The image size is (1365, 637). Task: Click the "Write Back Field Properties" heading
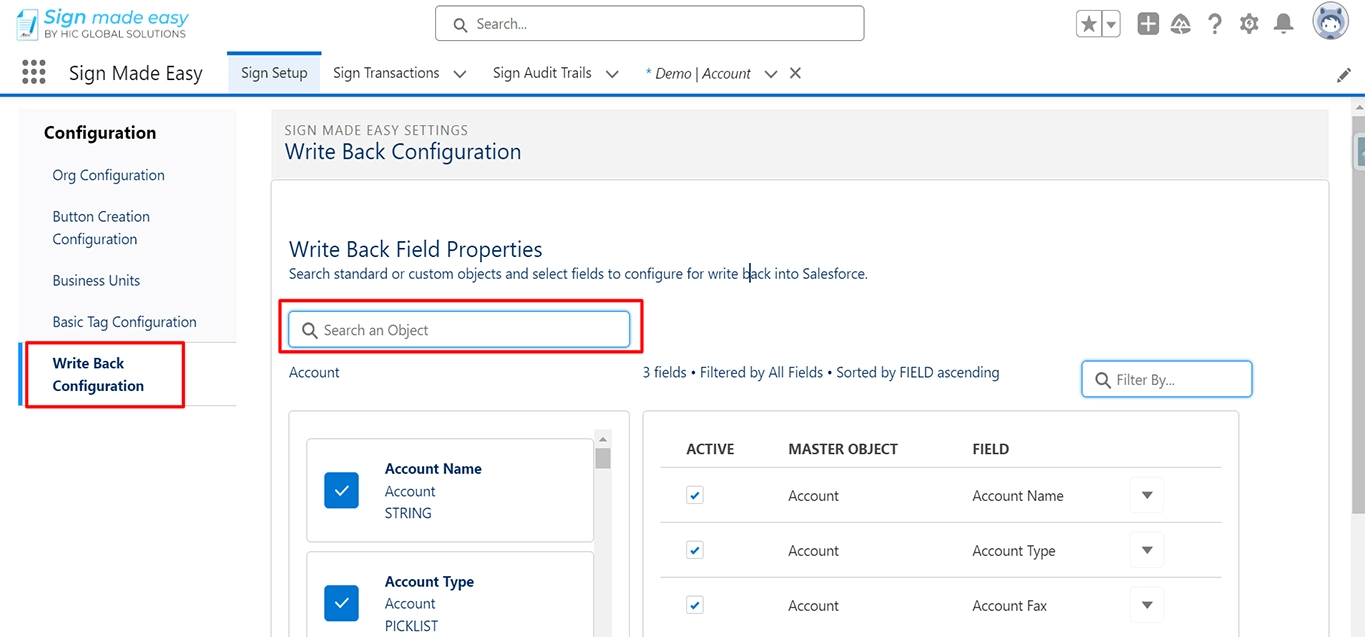416,249
